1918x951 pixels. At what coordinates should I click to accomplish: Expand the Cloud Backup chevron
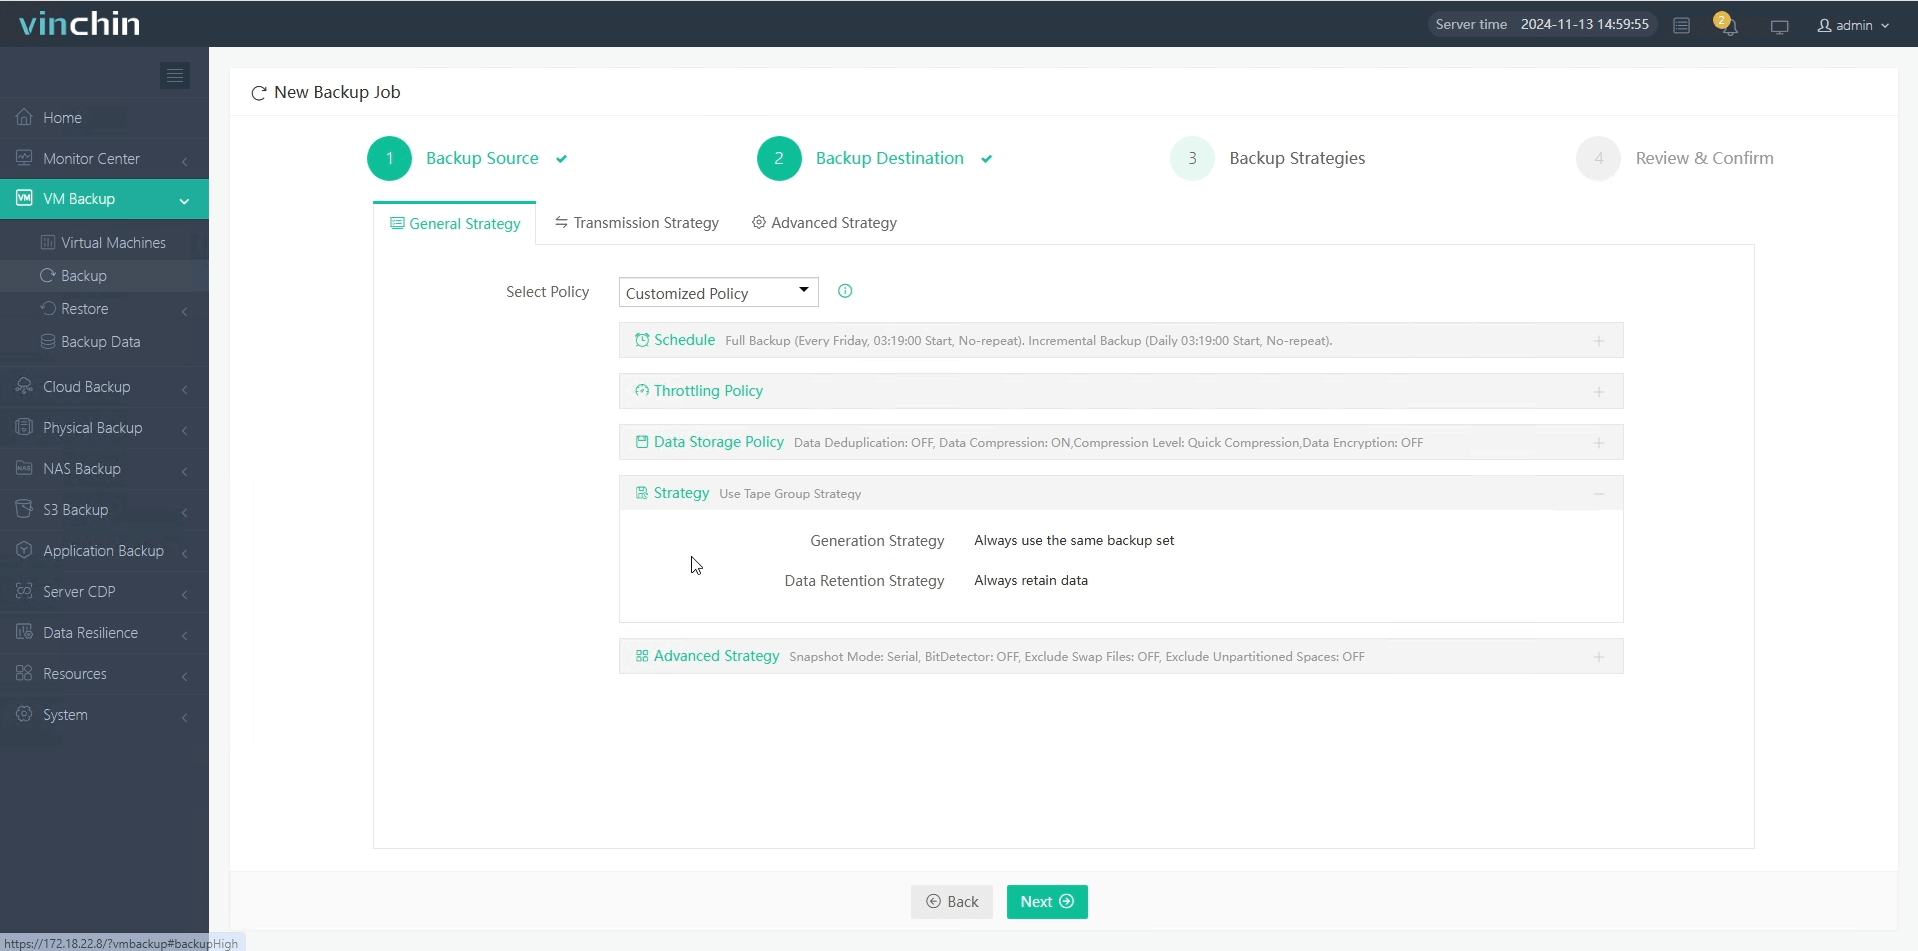tap(185, 389)
